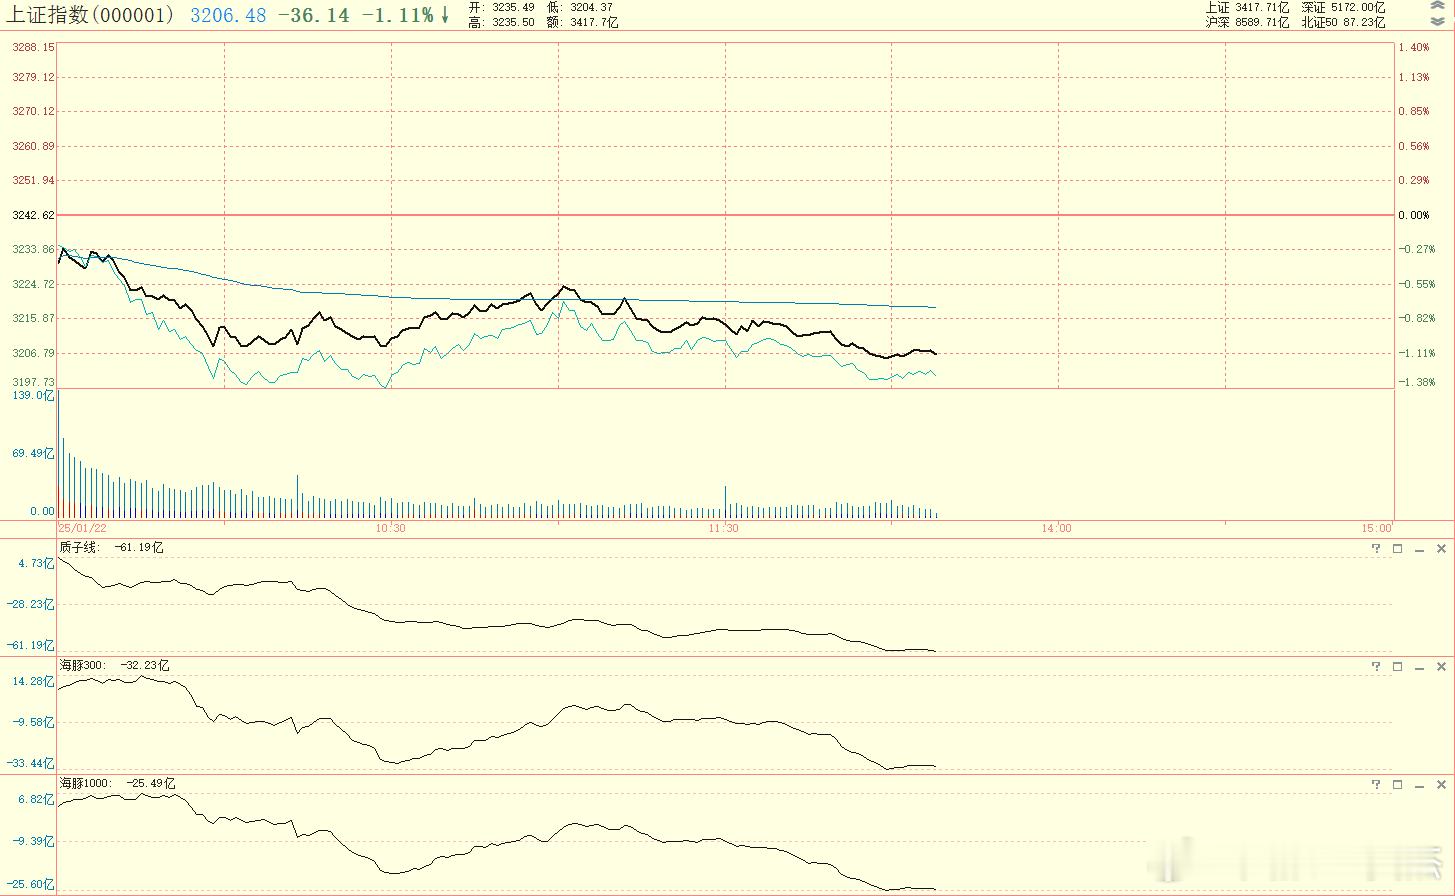Screen dimensions: 1455x896
Task: Click the 14.28亿 label in 海豚300 panel
Action: click(36, 681)
